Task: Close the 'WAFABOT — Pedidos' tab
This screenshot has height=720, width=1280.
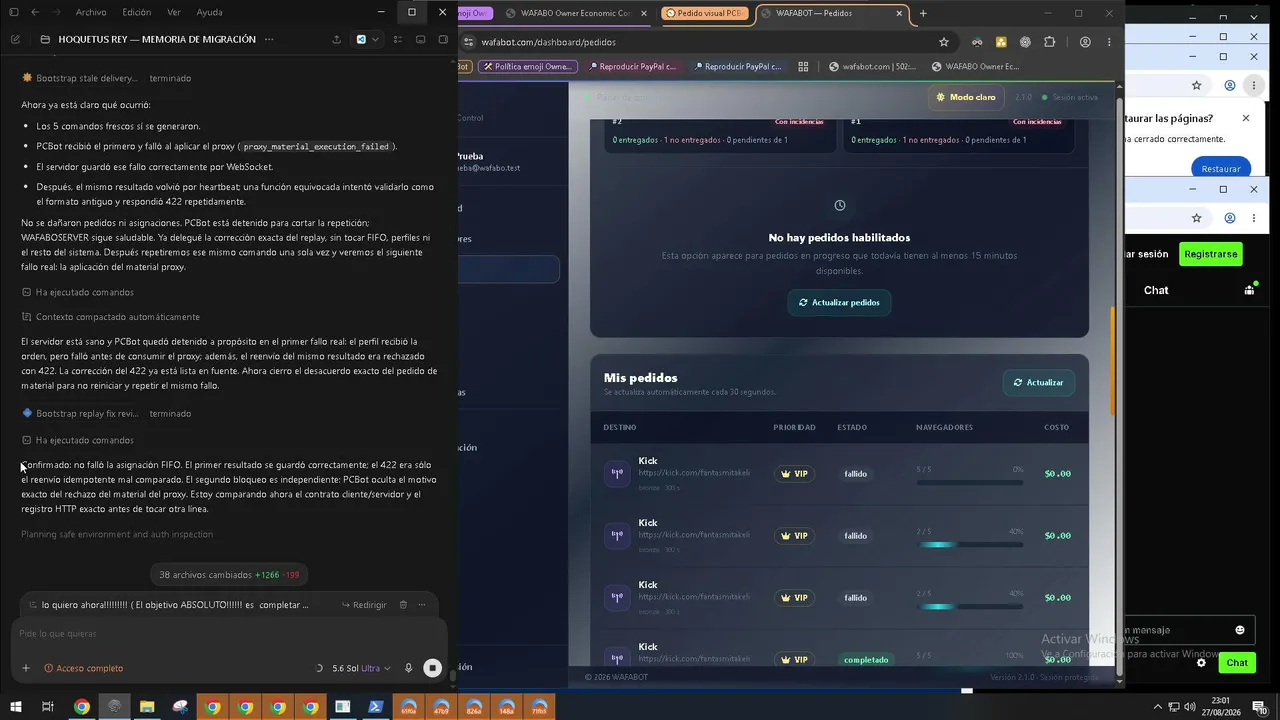Action: pyautogui.click(x=900, y=14)
